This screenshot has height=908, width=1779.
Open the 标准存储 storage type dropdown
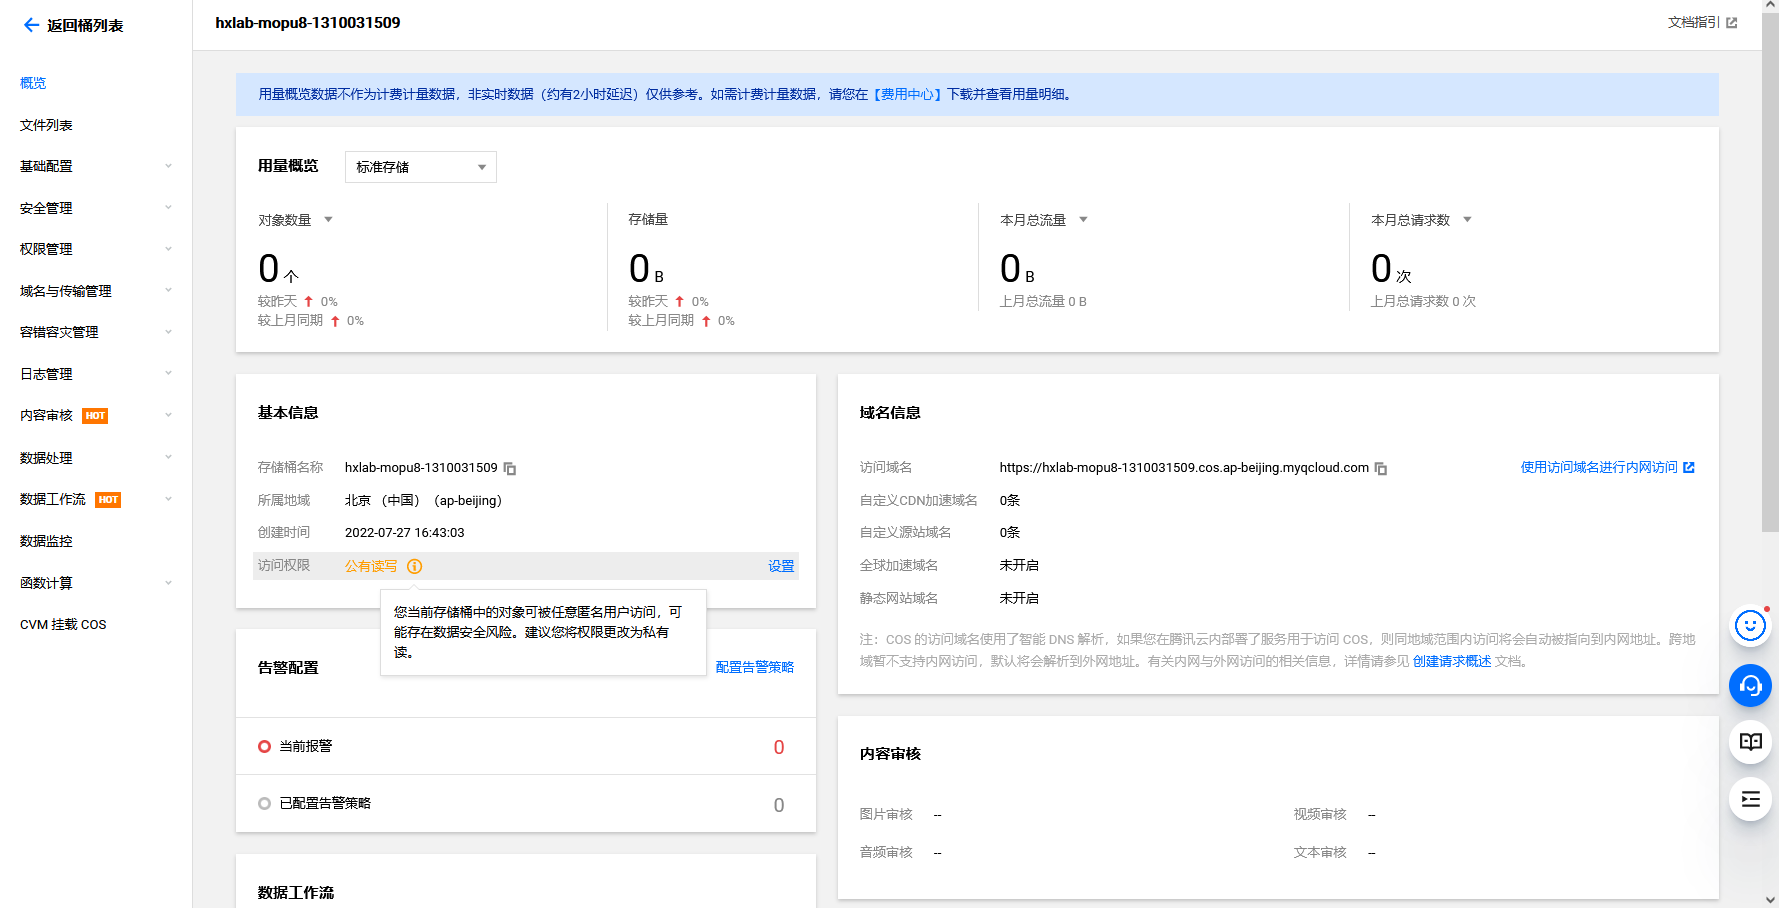coord(421,167)
